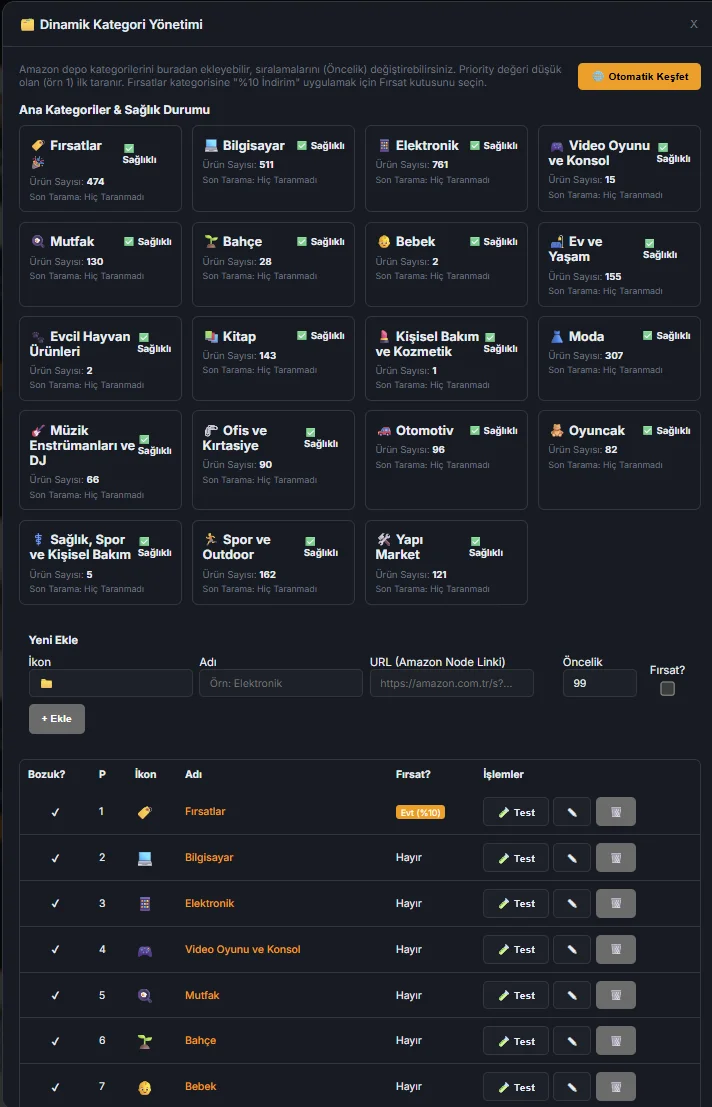Delete Video Oyunu ve Konsol row trash icon
712x1107 pixels.
[x=615, y=950]
